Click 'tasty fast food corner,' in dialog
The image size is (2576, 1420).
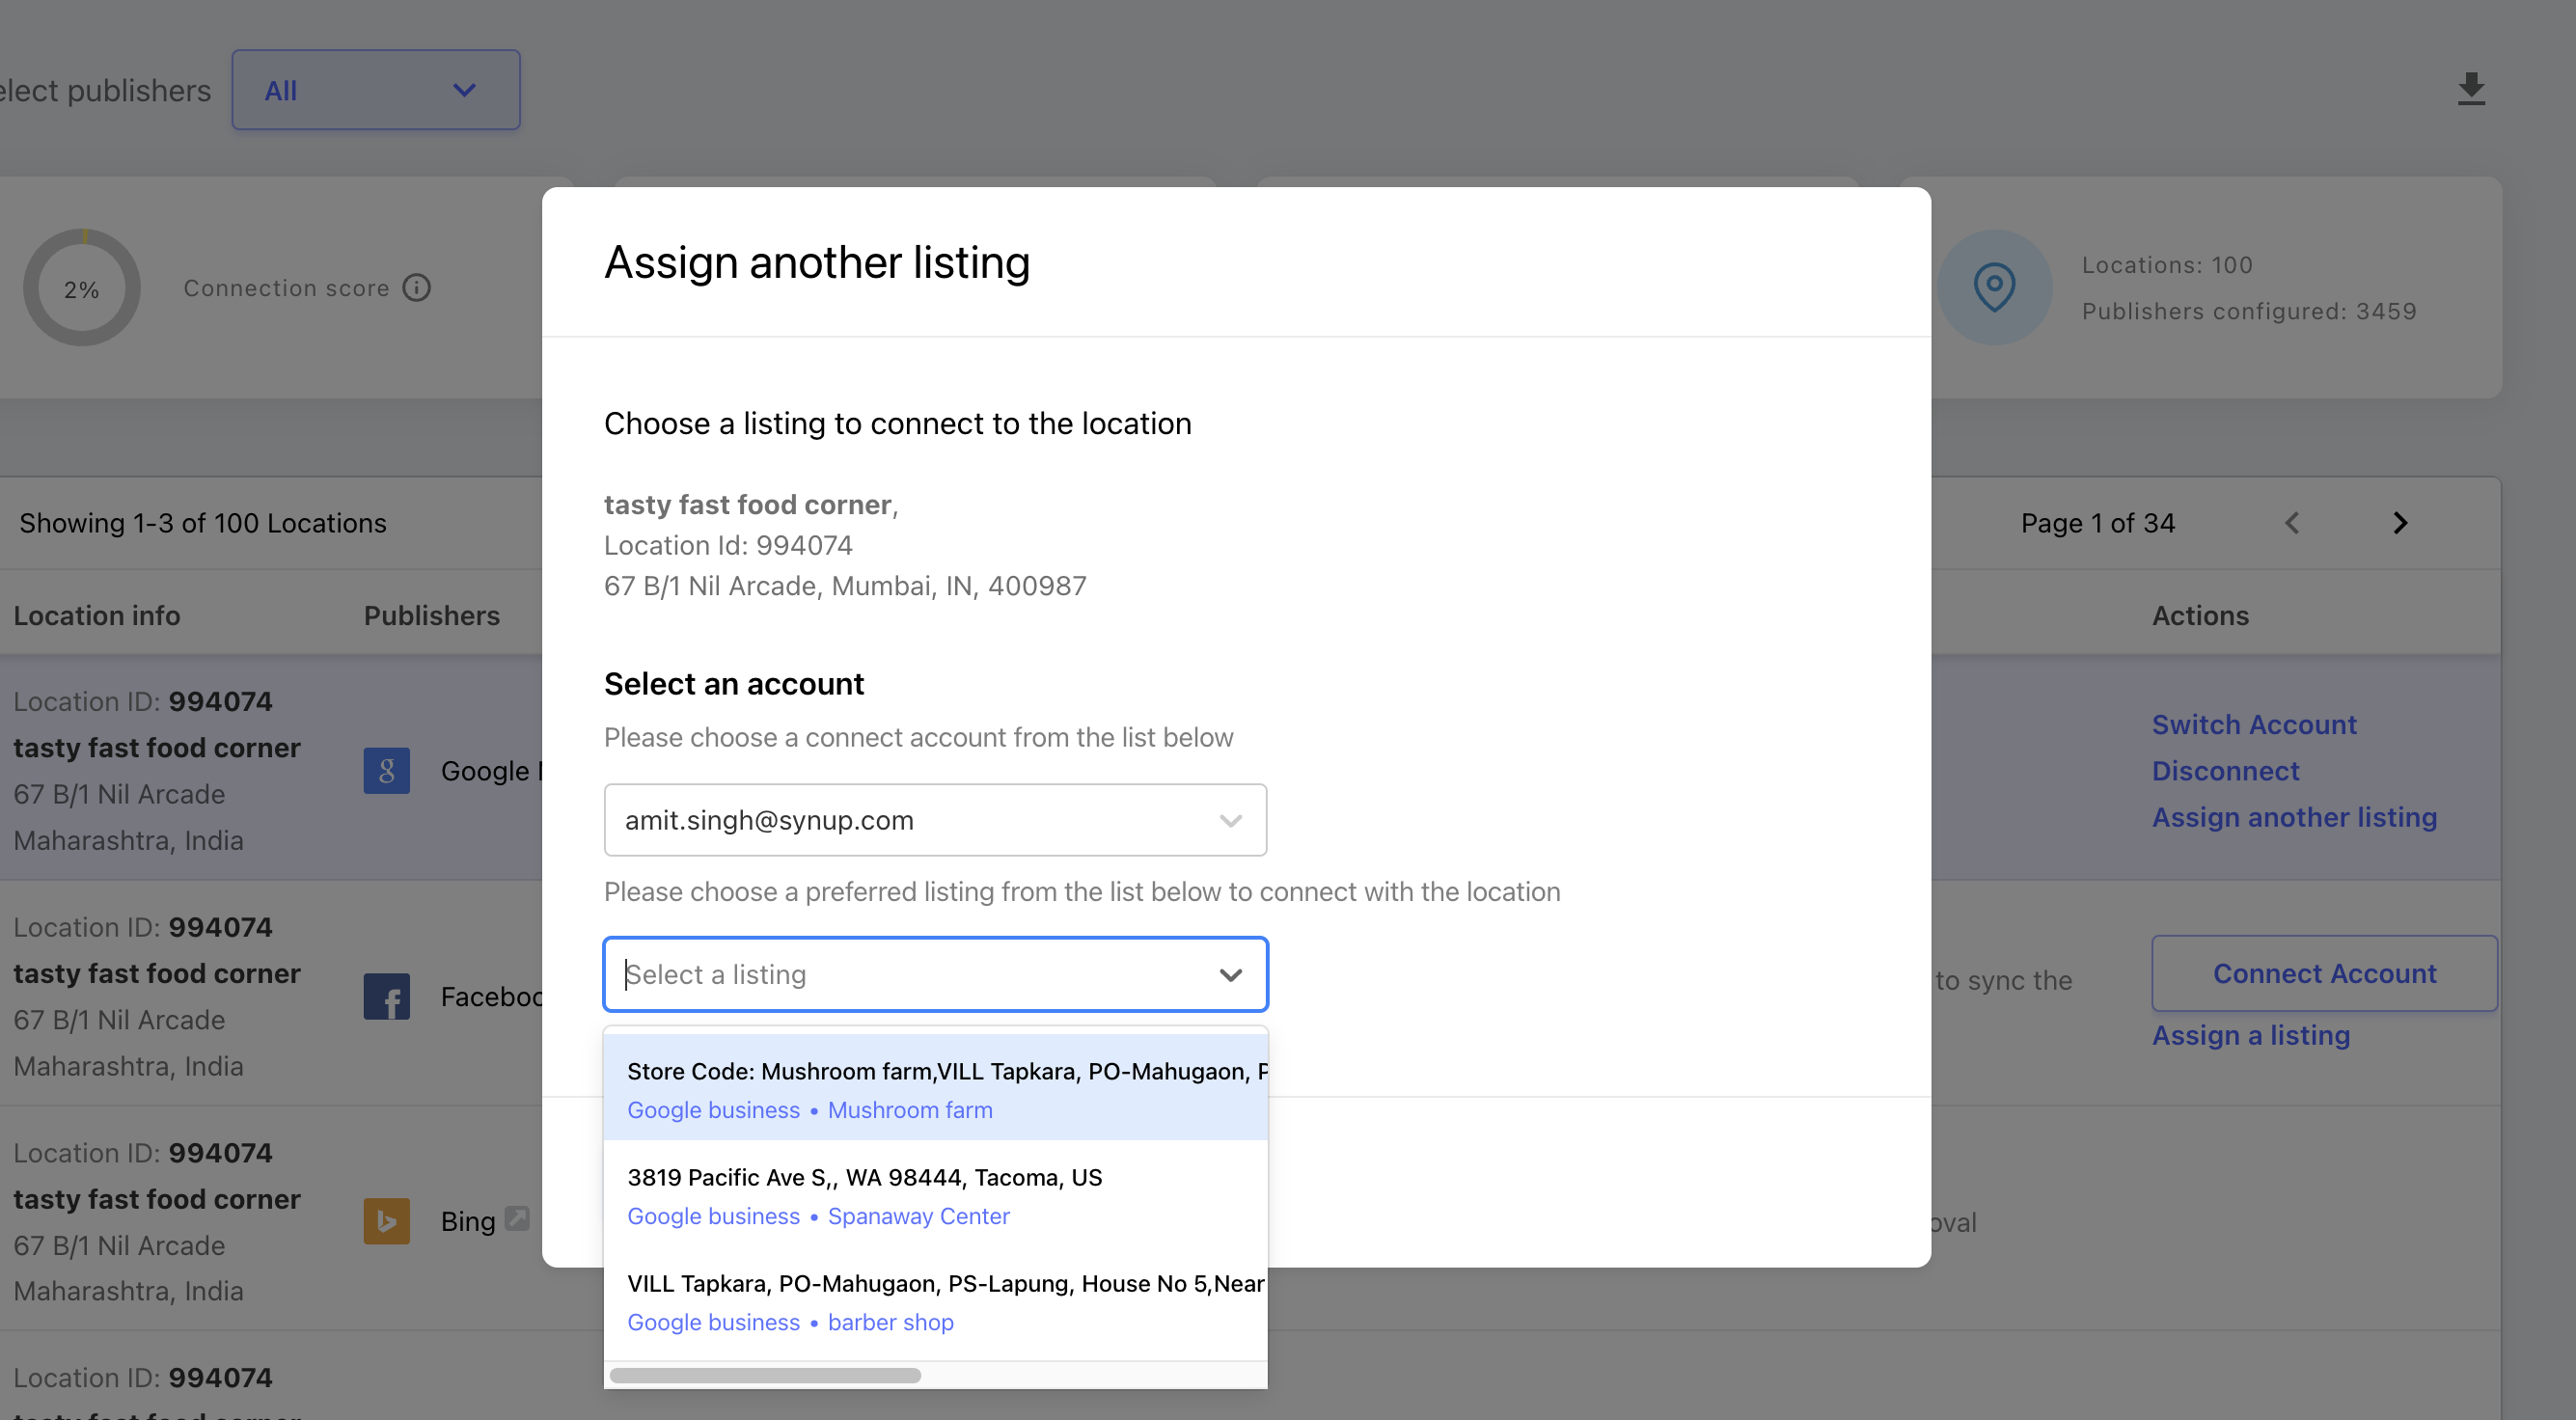click(751, 505)
